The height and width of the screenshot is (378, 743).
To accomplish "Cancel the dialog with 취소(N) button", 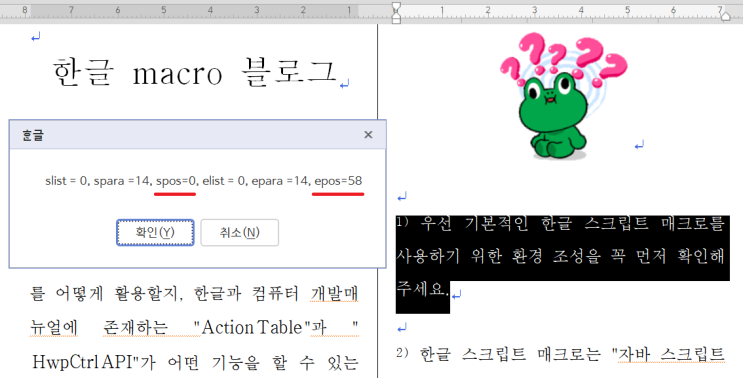I will click(x=239, y=232).
